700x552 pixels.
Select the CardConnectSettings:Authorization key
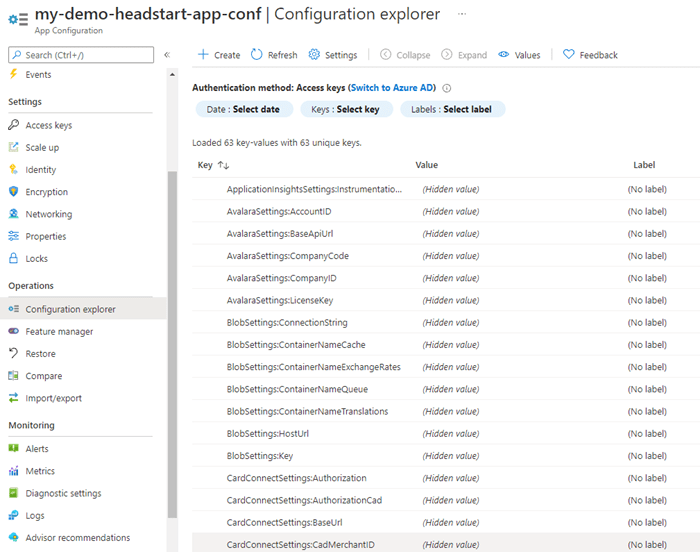296,478
